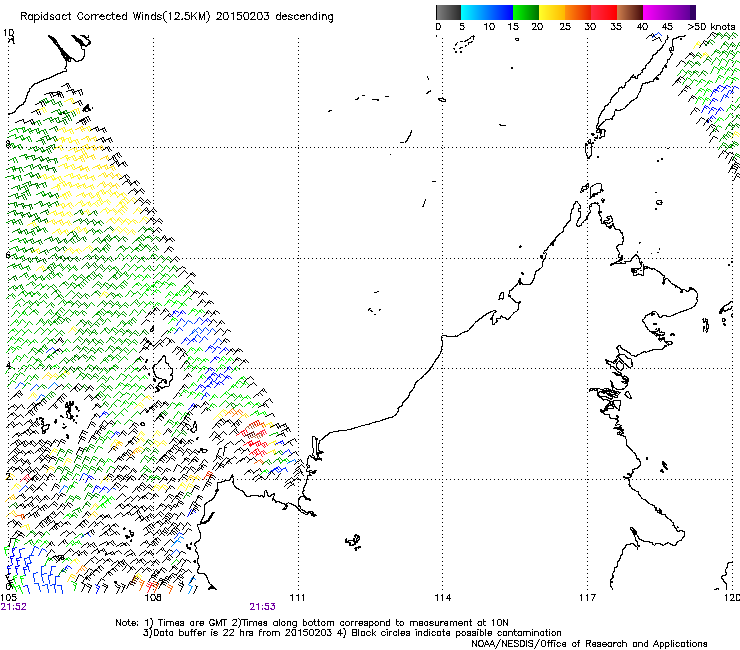Click the magenta 40-45 knots legend swatch
The width and height of the screenshot is (740, 650).
(656, 12)
